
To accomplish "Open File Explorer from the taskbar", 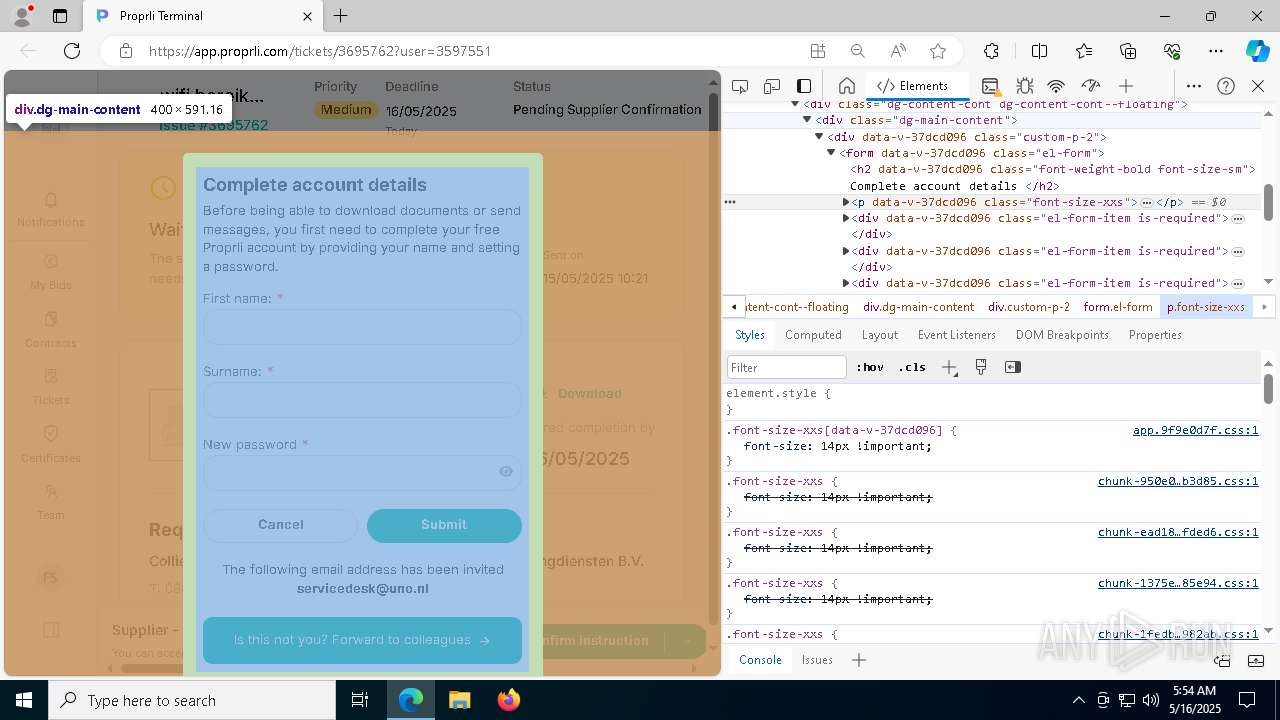I will 459,700.
